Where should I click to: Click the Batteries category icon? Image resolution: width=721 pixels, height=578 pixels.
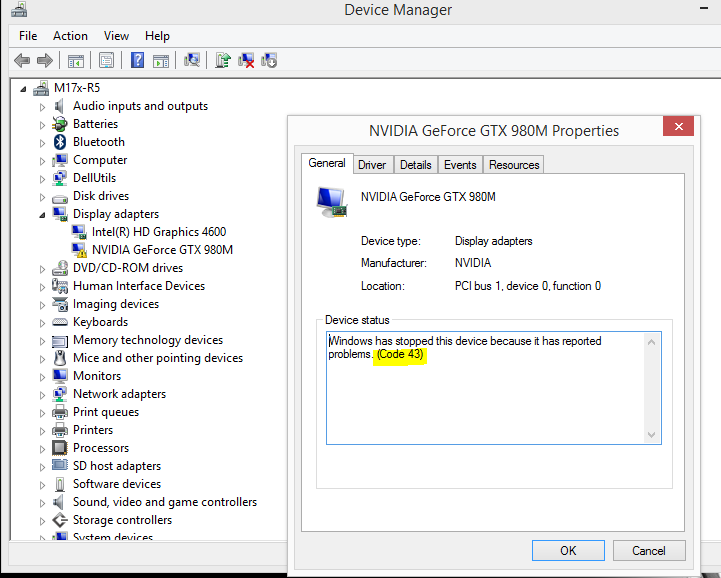[60, 124]
